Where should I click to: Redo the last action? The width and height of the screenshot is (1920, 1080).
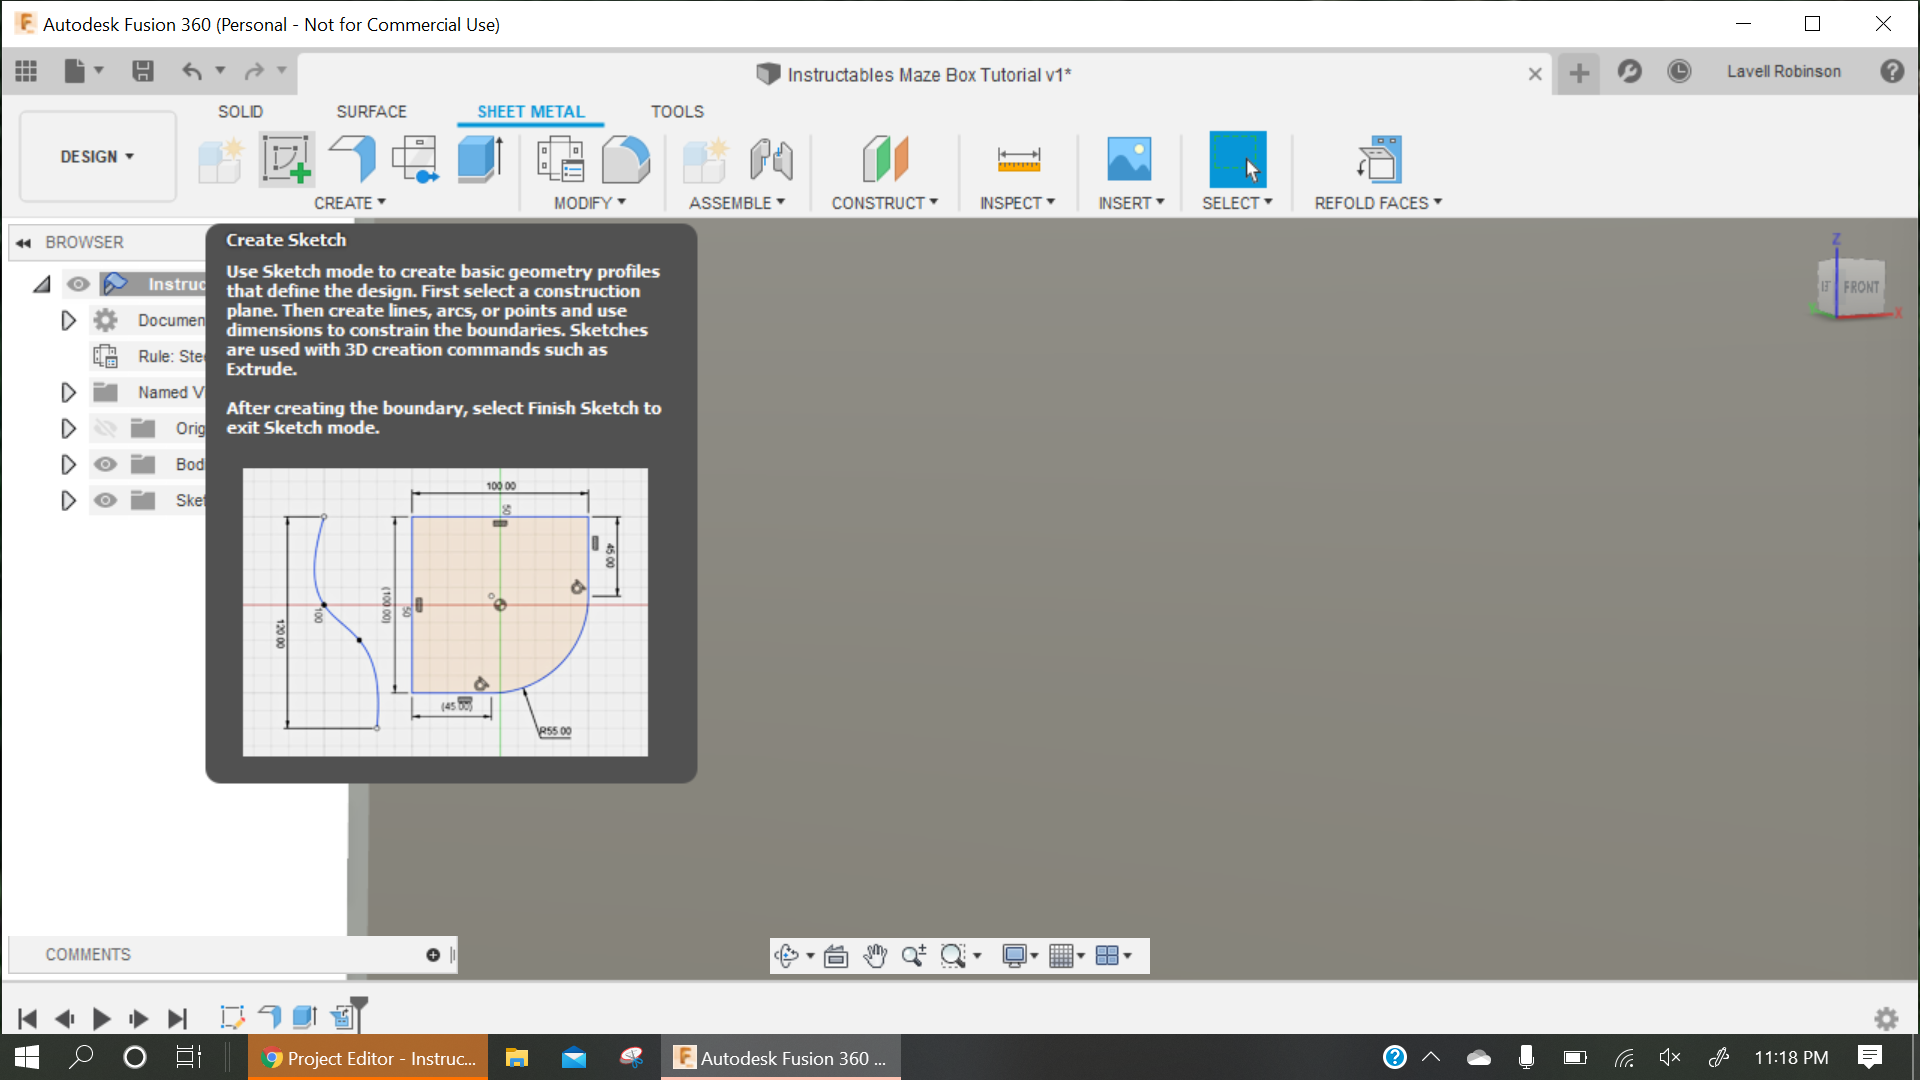click(255, 71)
